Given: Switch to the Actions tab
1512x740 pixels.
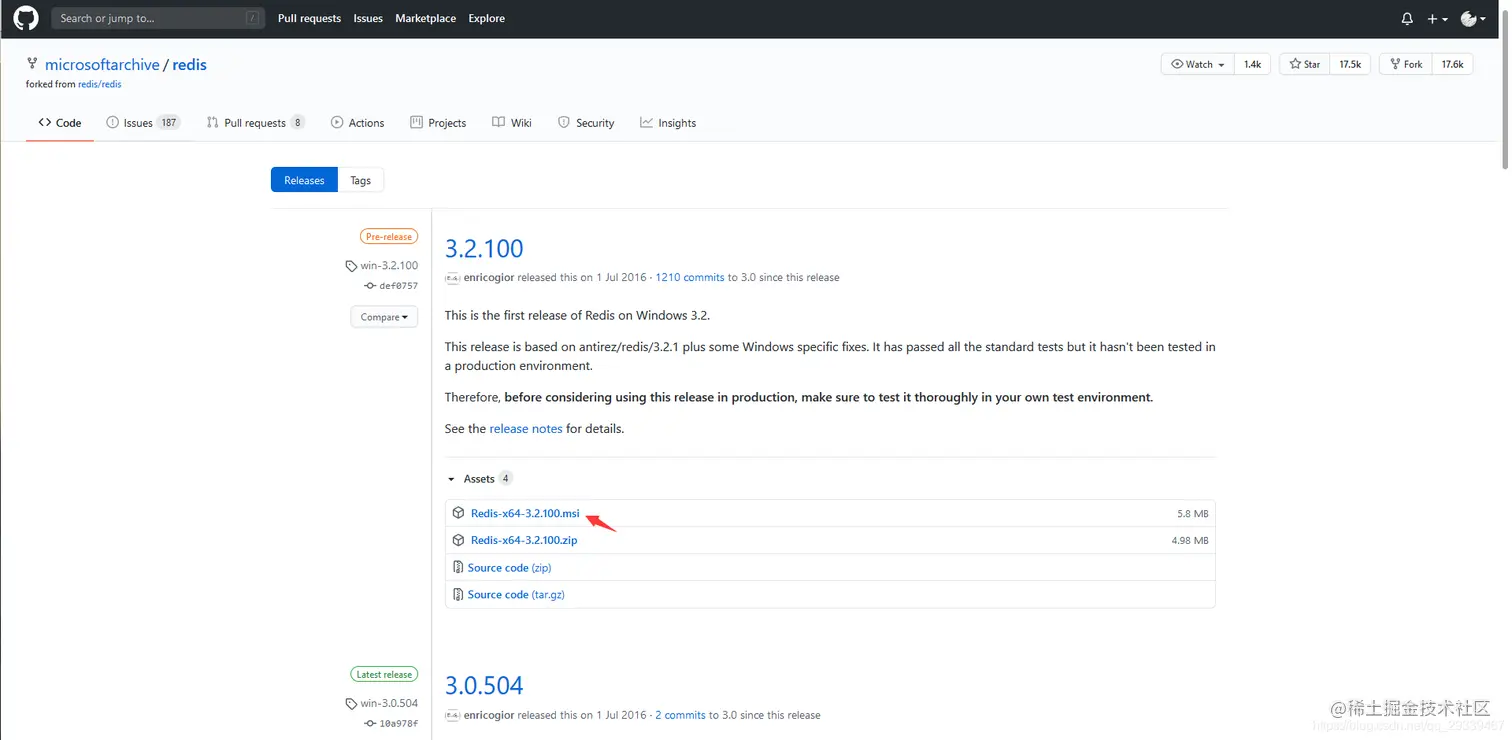Looking at the screenshot, I should click(357, 123).
